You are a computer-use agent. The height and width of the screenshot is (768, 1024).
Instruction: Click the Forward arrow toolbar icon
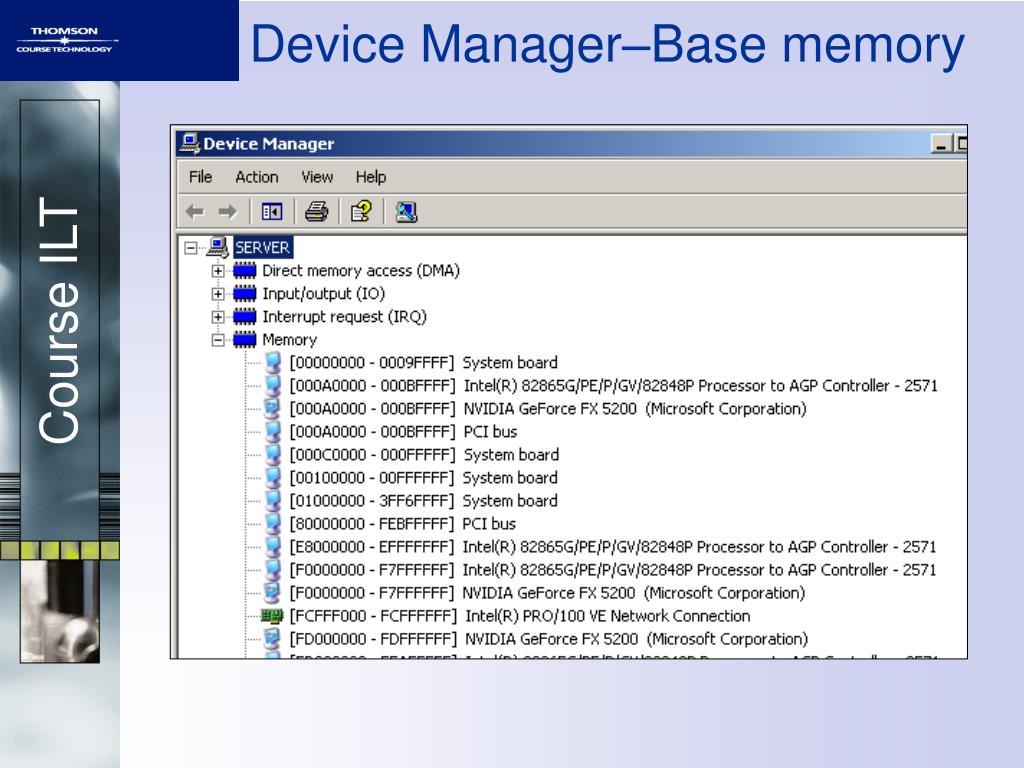[227, 212]
